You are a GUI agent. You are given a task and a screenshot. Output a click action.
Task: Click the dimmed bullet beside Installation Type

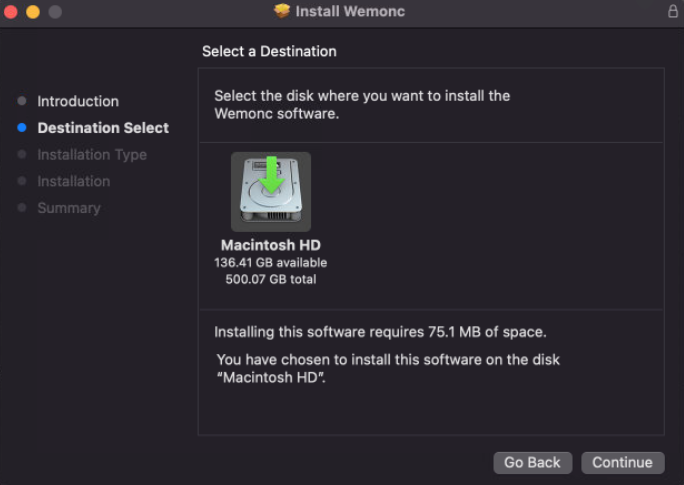click(22, 155)
